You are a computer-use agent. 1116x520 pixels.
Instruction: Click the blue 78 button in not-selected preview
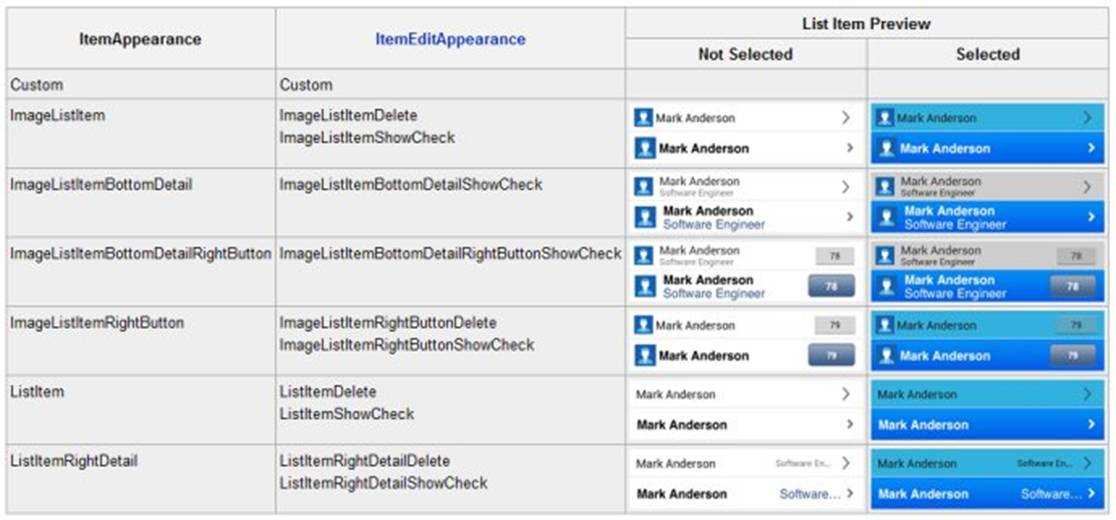[831, 286]
